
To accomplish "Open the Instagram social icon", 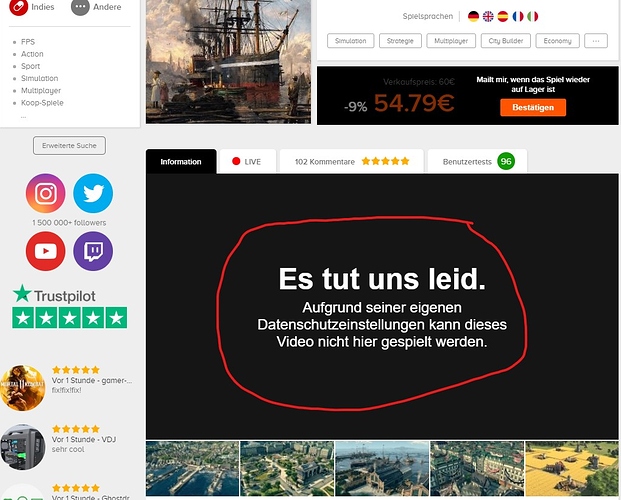I will tap(46, 193).
